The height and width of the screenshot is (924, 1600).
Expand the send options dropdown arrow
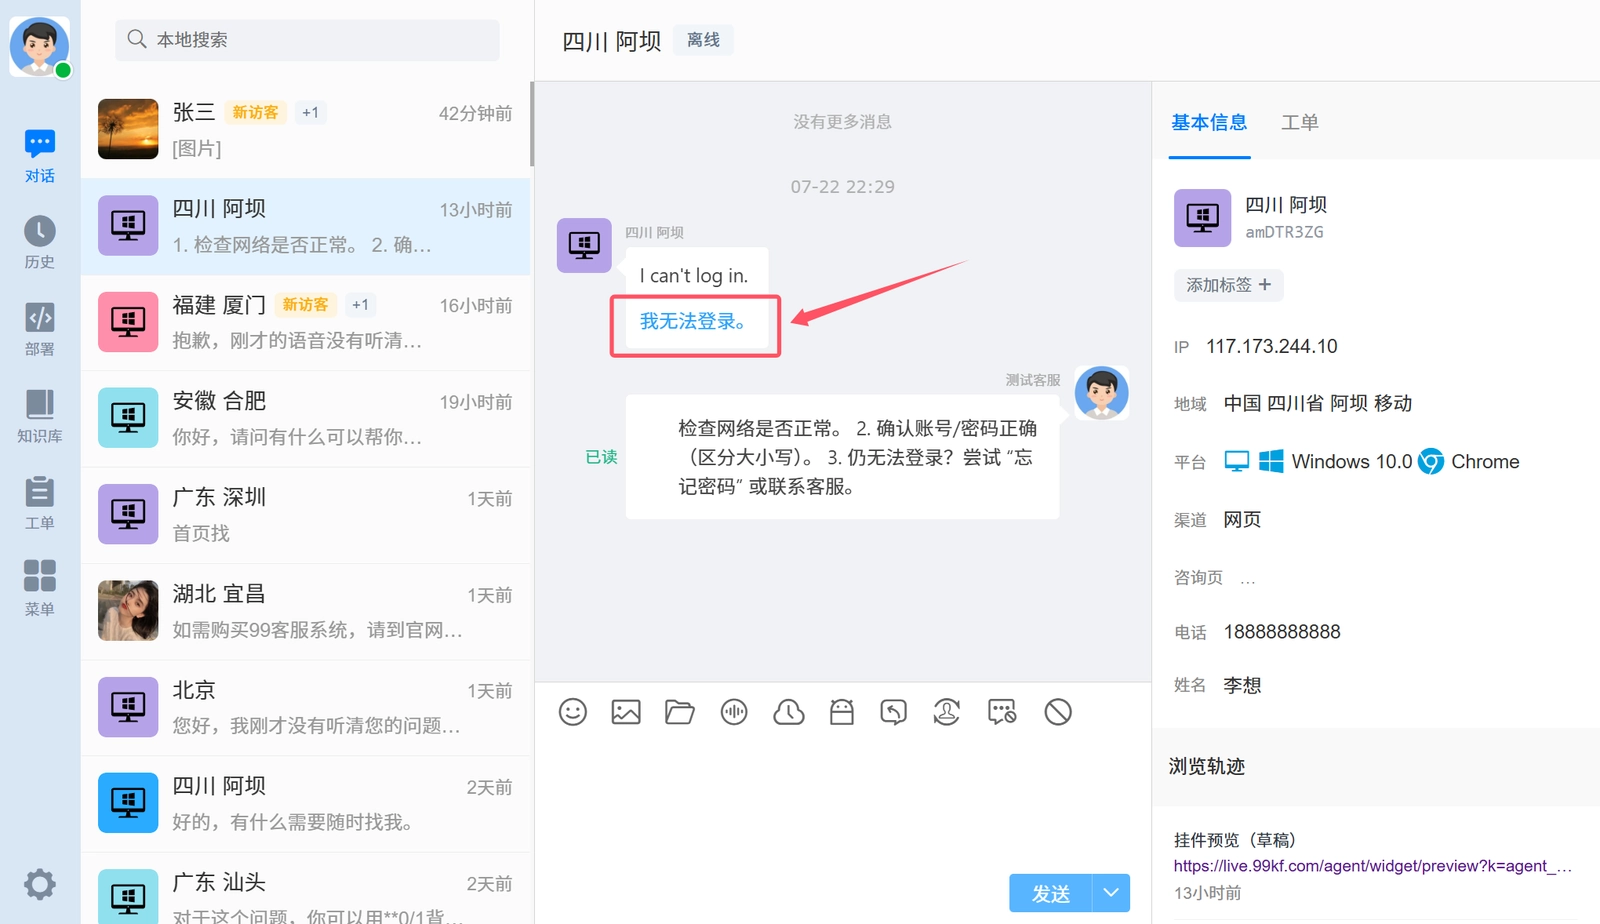click(1111, 893)
